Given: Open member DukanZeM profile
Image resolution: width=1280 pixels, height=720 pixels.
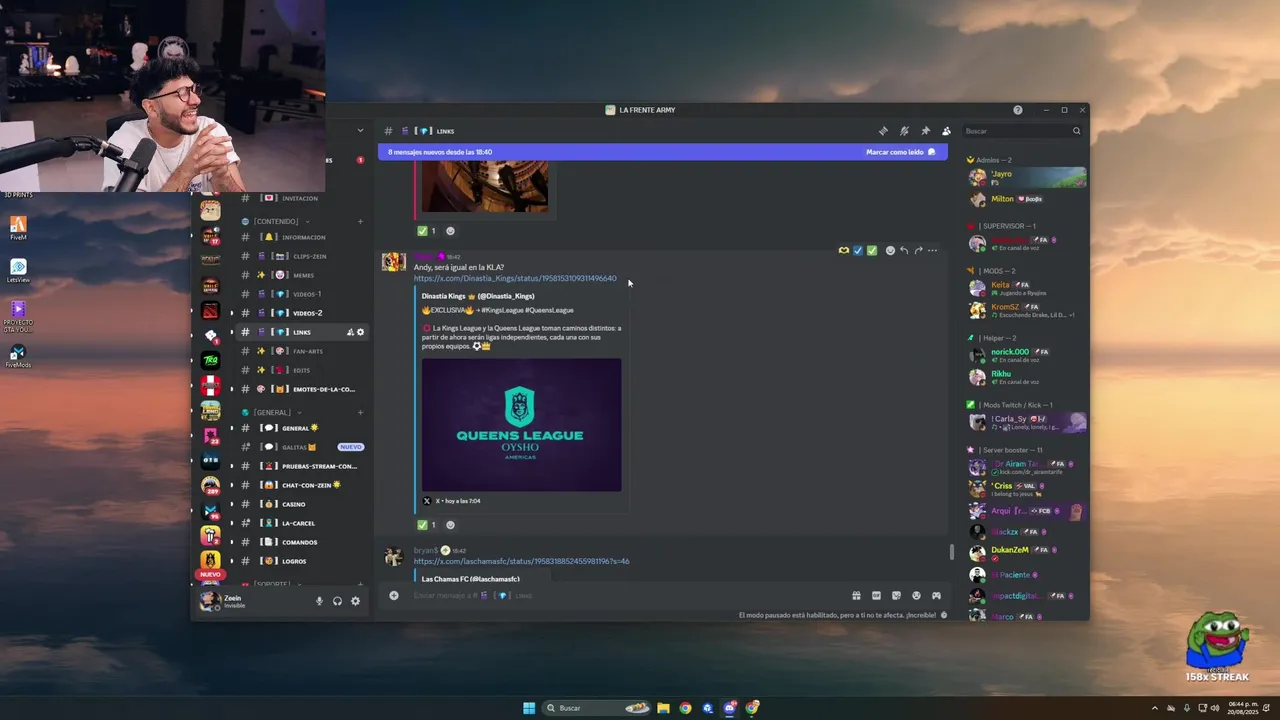Looking at the screenshot, I should click(1027, 553).
